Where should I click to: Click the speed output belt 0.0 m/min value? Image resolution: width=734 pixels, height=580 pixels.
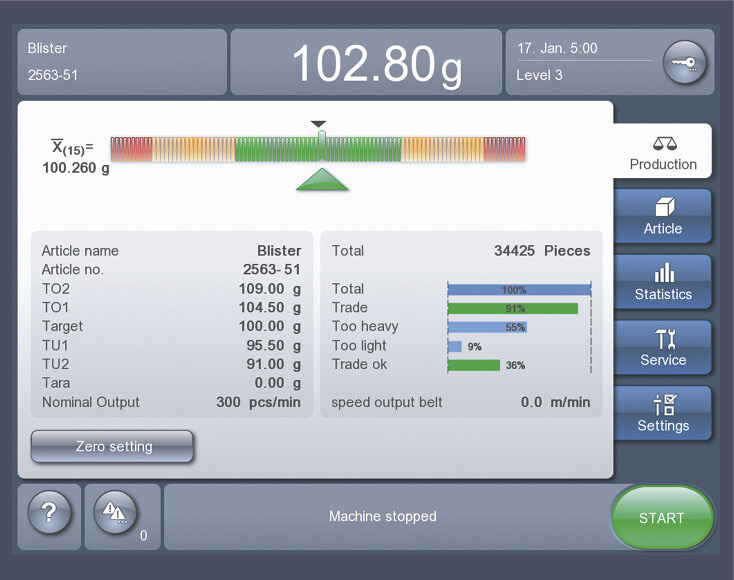pyautogui.click(x=556, y=402)
